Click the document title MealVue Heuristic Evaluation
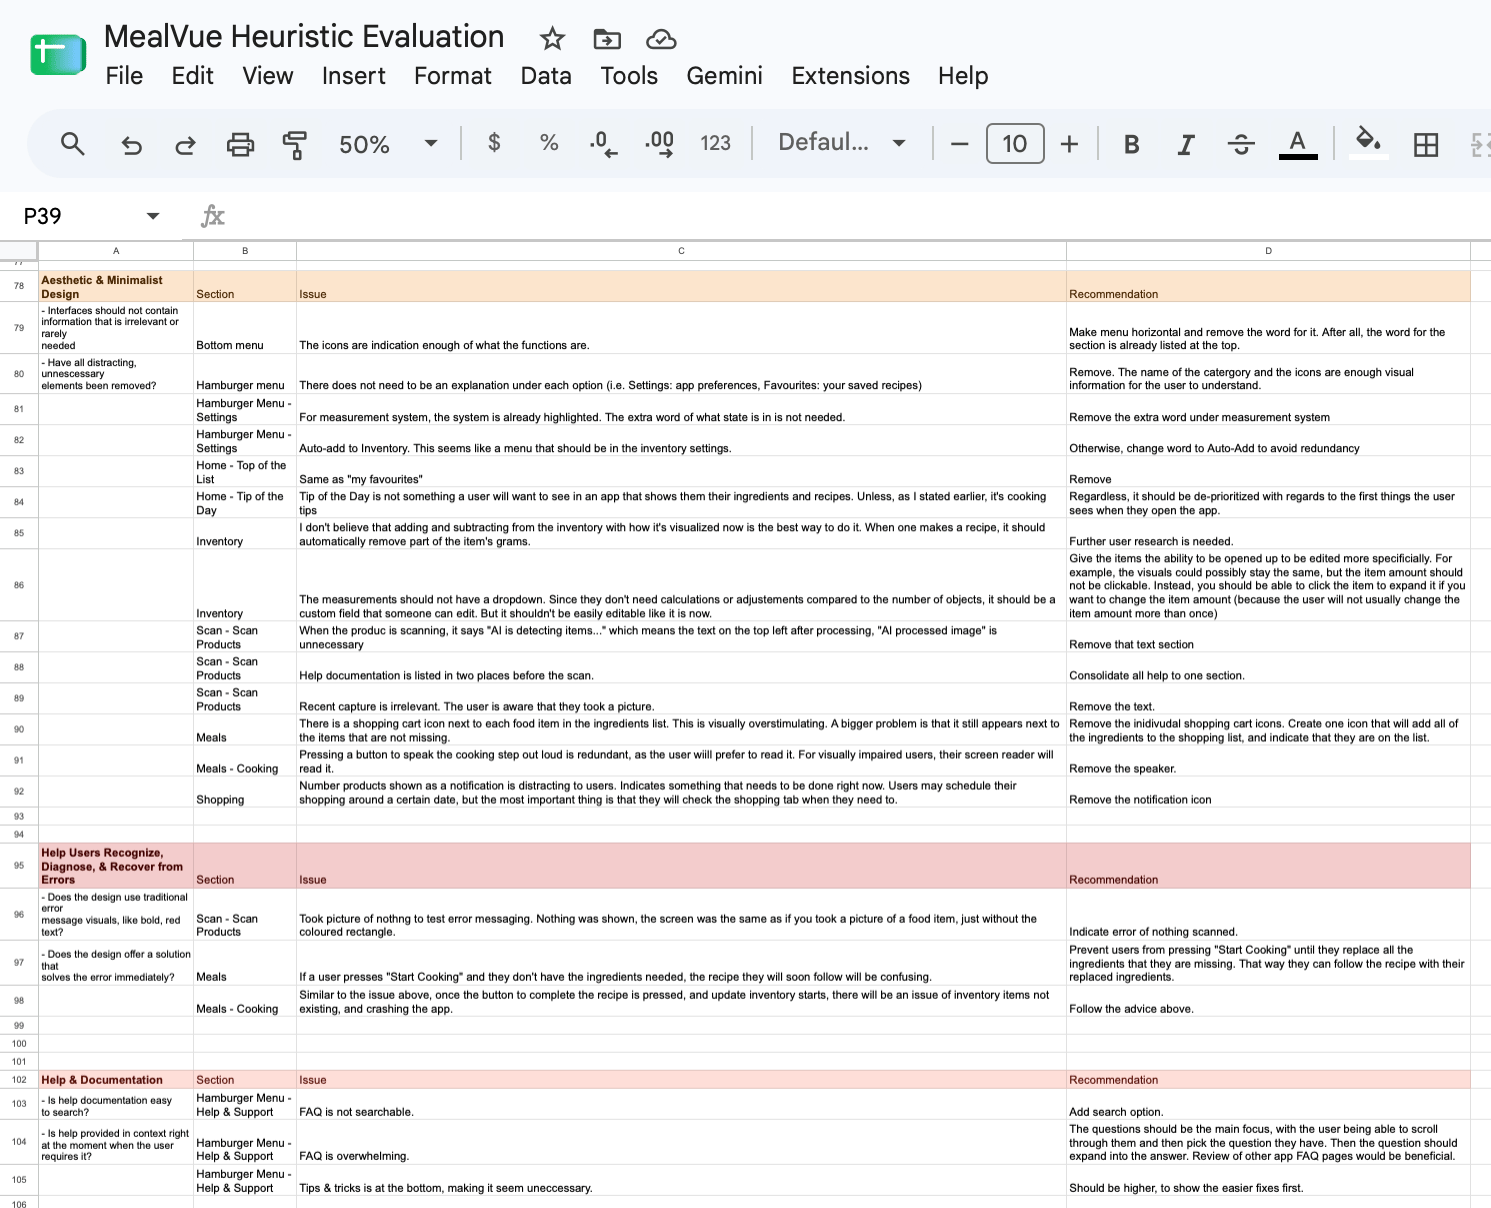The image size is (1491, 1208). click(x=304, y=36)
